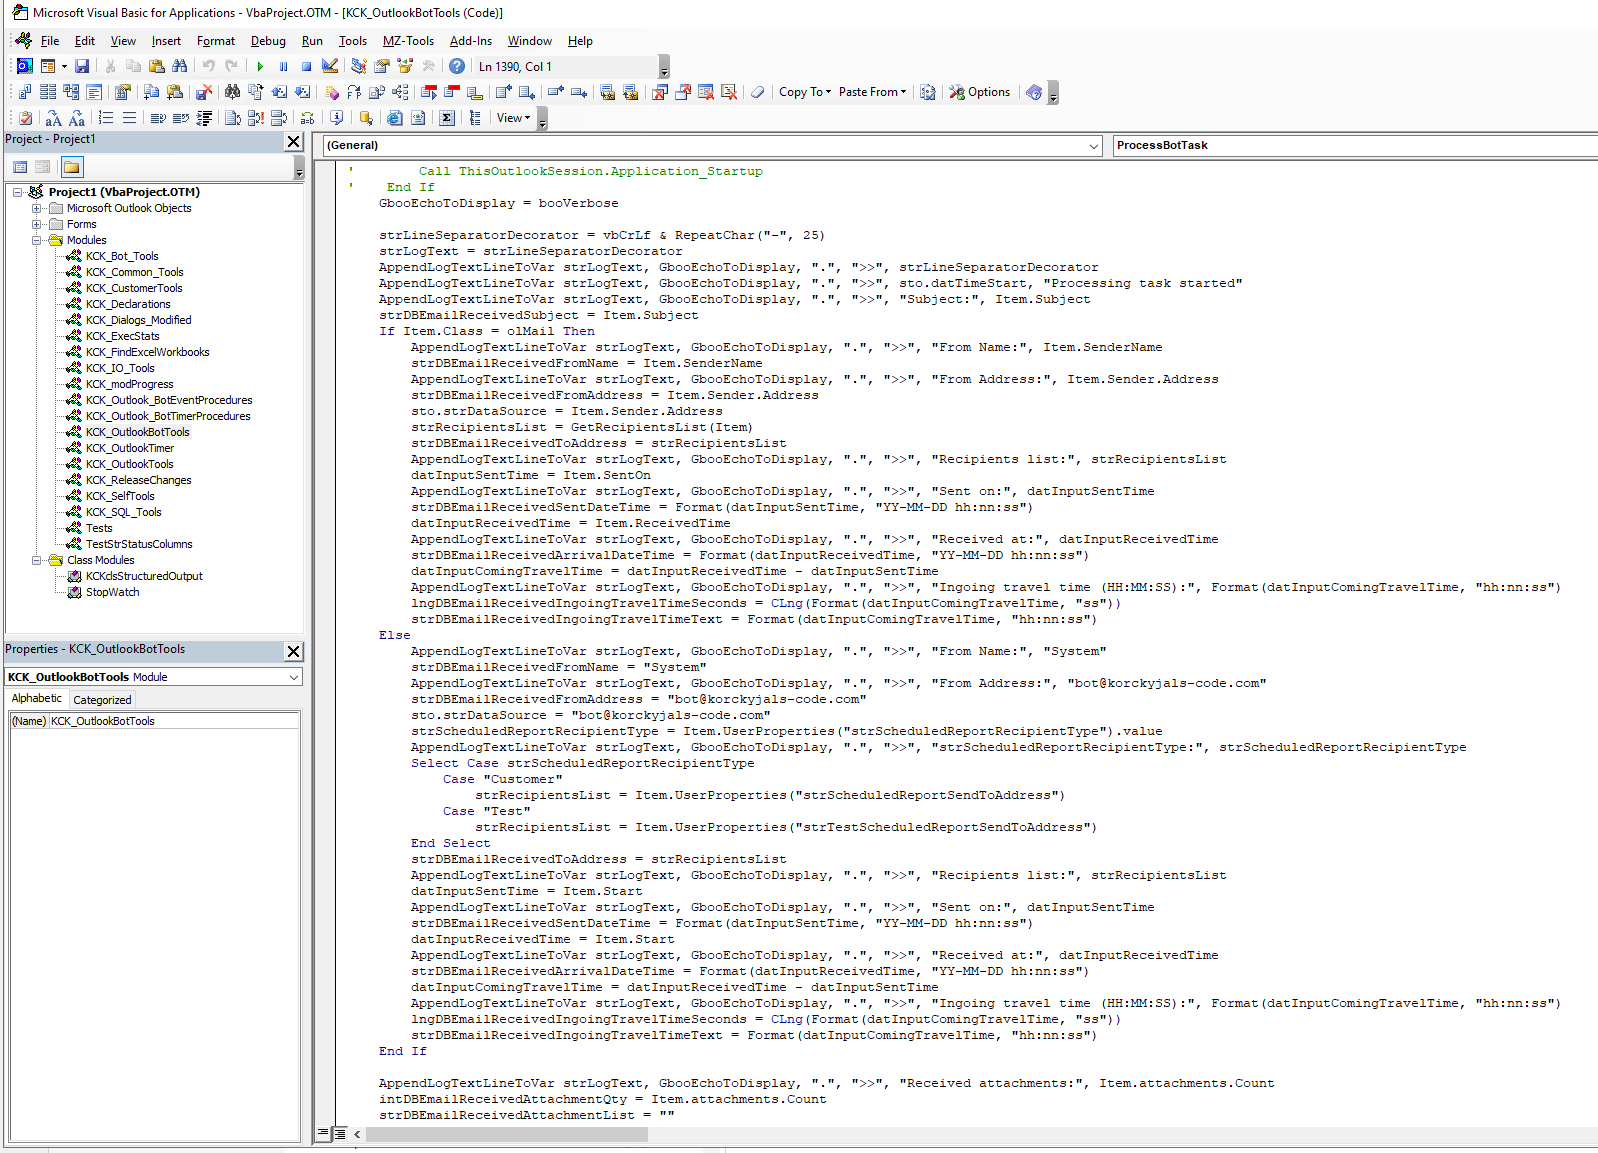This screenshot has width=1598, height=1153.
Task: Collapse the Project1 (VbaProject.OTM) node
Action: [x=18, y=192]
